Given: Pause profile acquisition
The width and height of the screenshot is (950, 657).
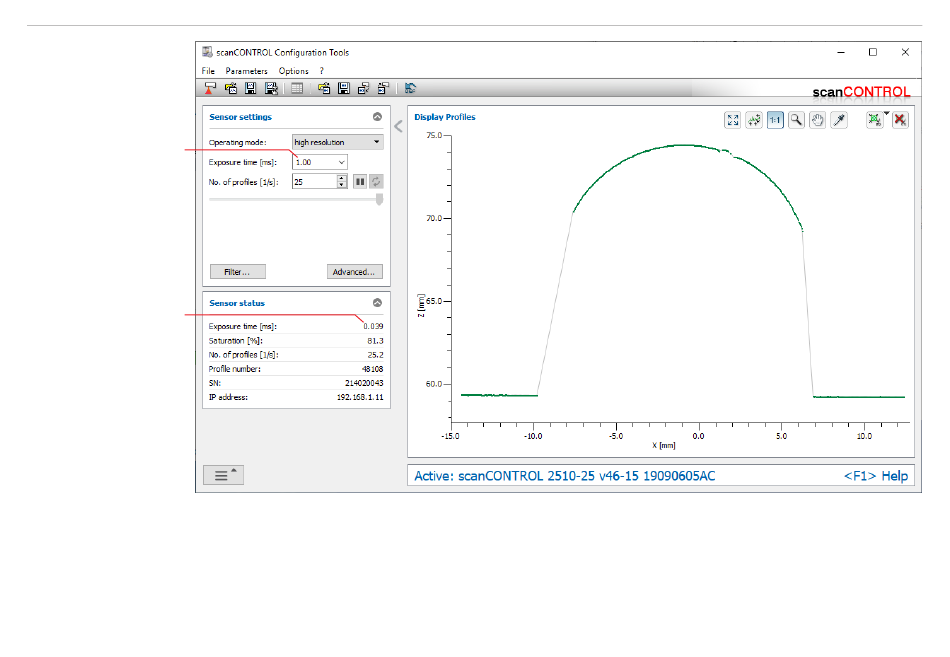Looking at the screenshot, I should [x=360, y=181].
